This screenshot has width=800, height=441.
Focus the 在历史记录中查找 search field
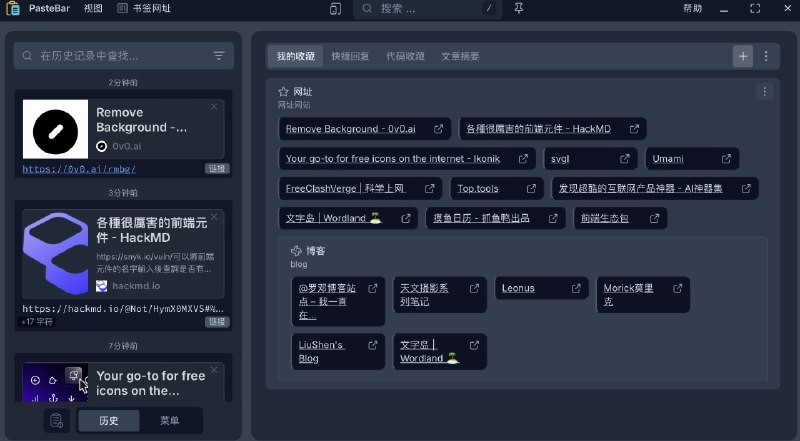123,56
